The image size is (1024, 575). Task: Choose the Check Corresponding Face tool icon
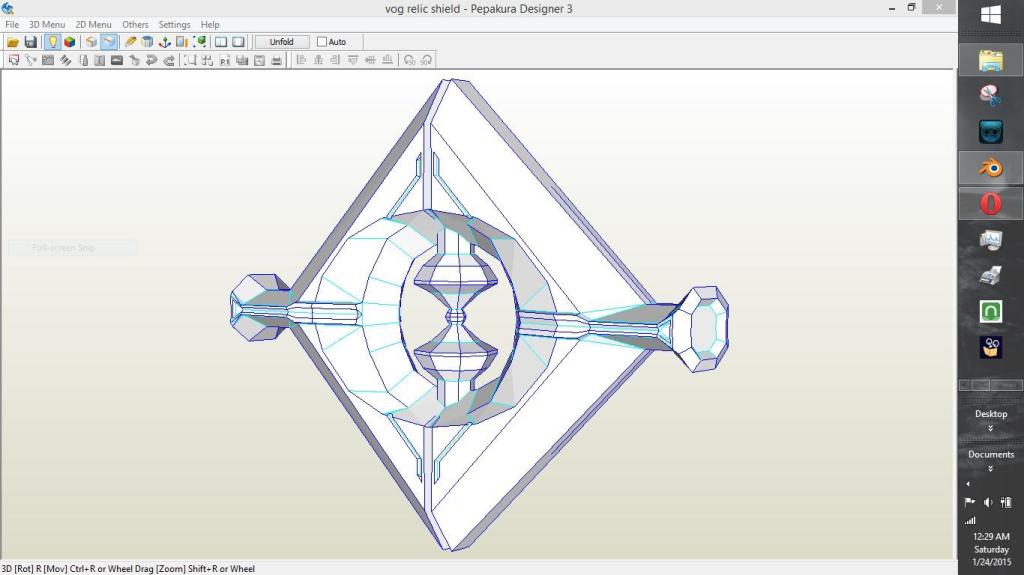135,60
